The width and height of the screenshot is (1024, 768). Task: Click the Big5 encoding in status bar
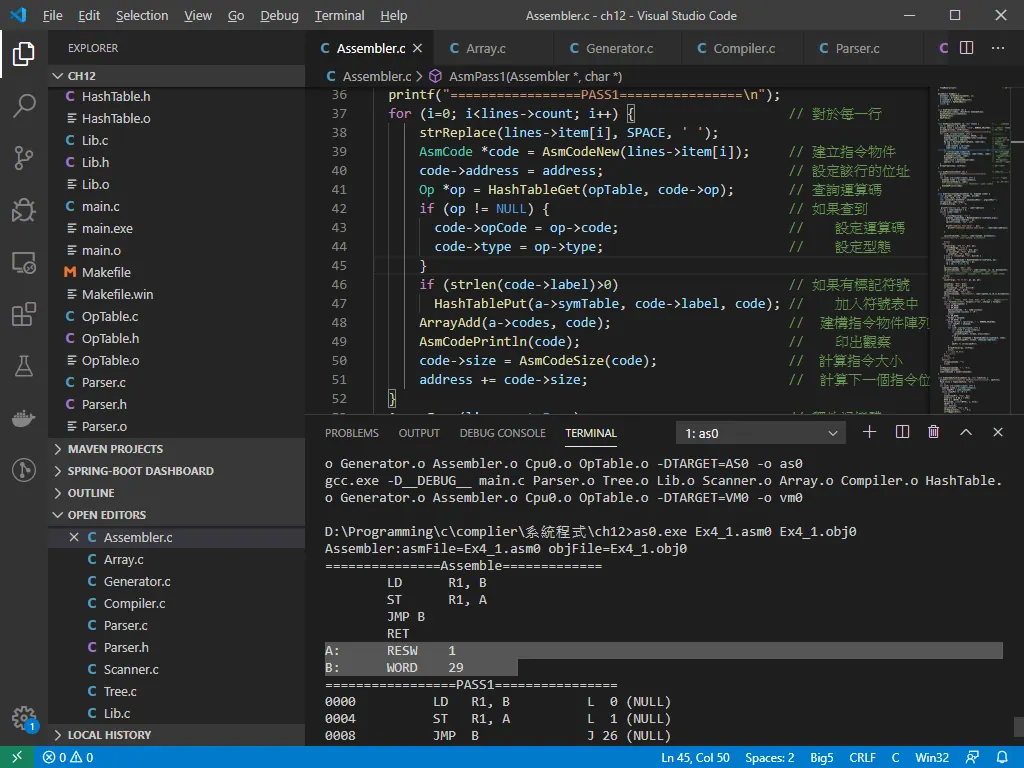[x=822, y=758]
